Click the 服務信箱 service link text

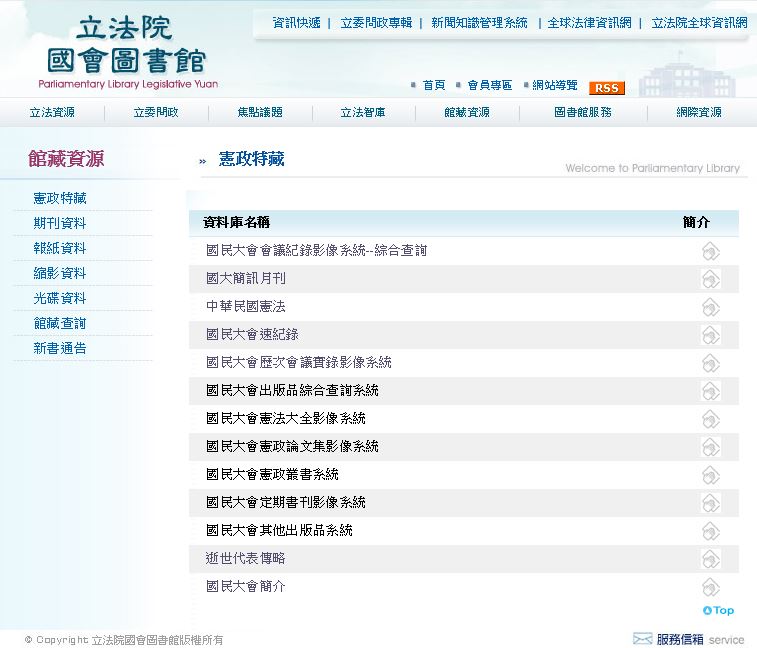pos(700,640)
